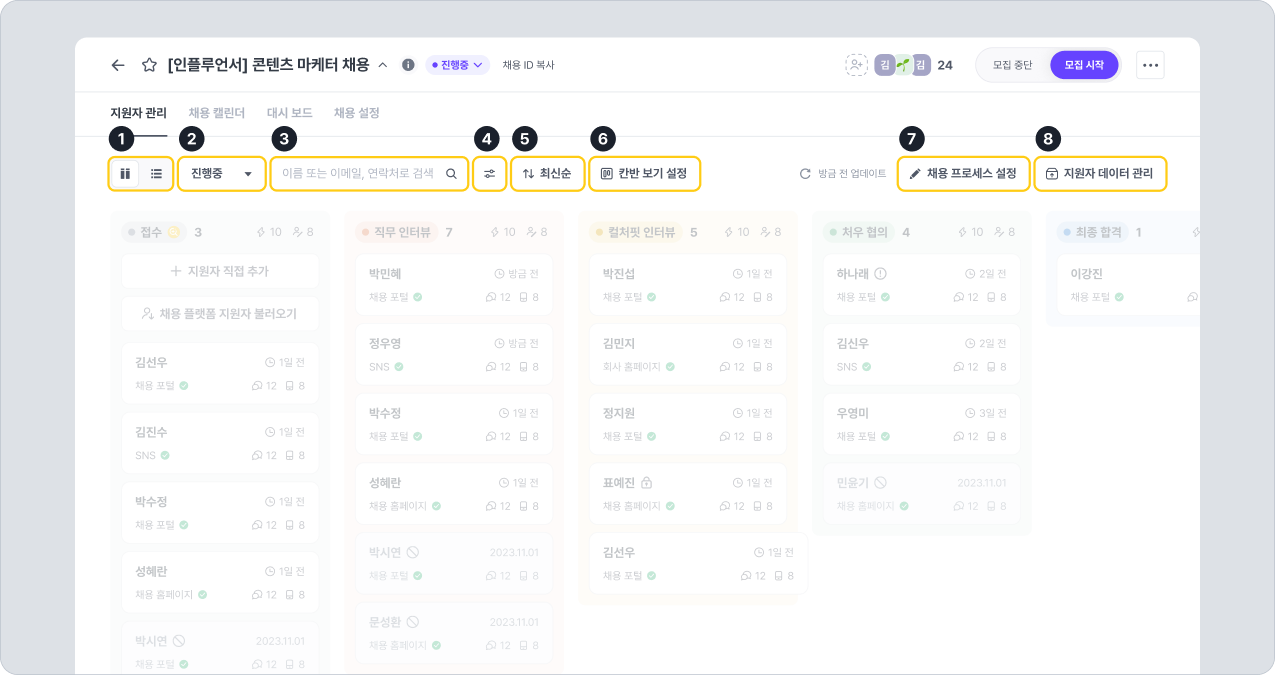Open the info icon next to title

(x=408, y=65)
